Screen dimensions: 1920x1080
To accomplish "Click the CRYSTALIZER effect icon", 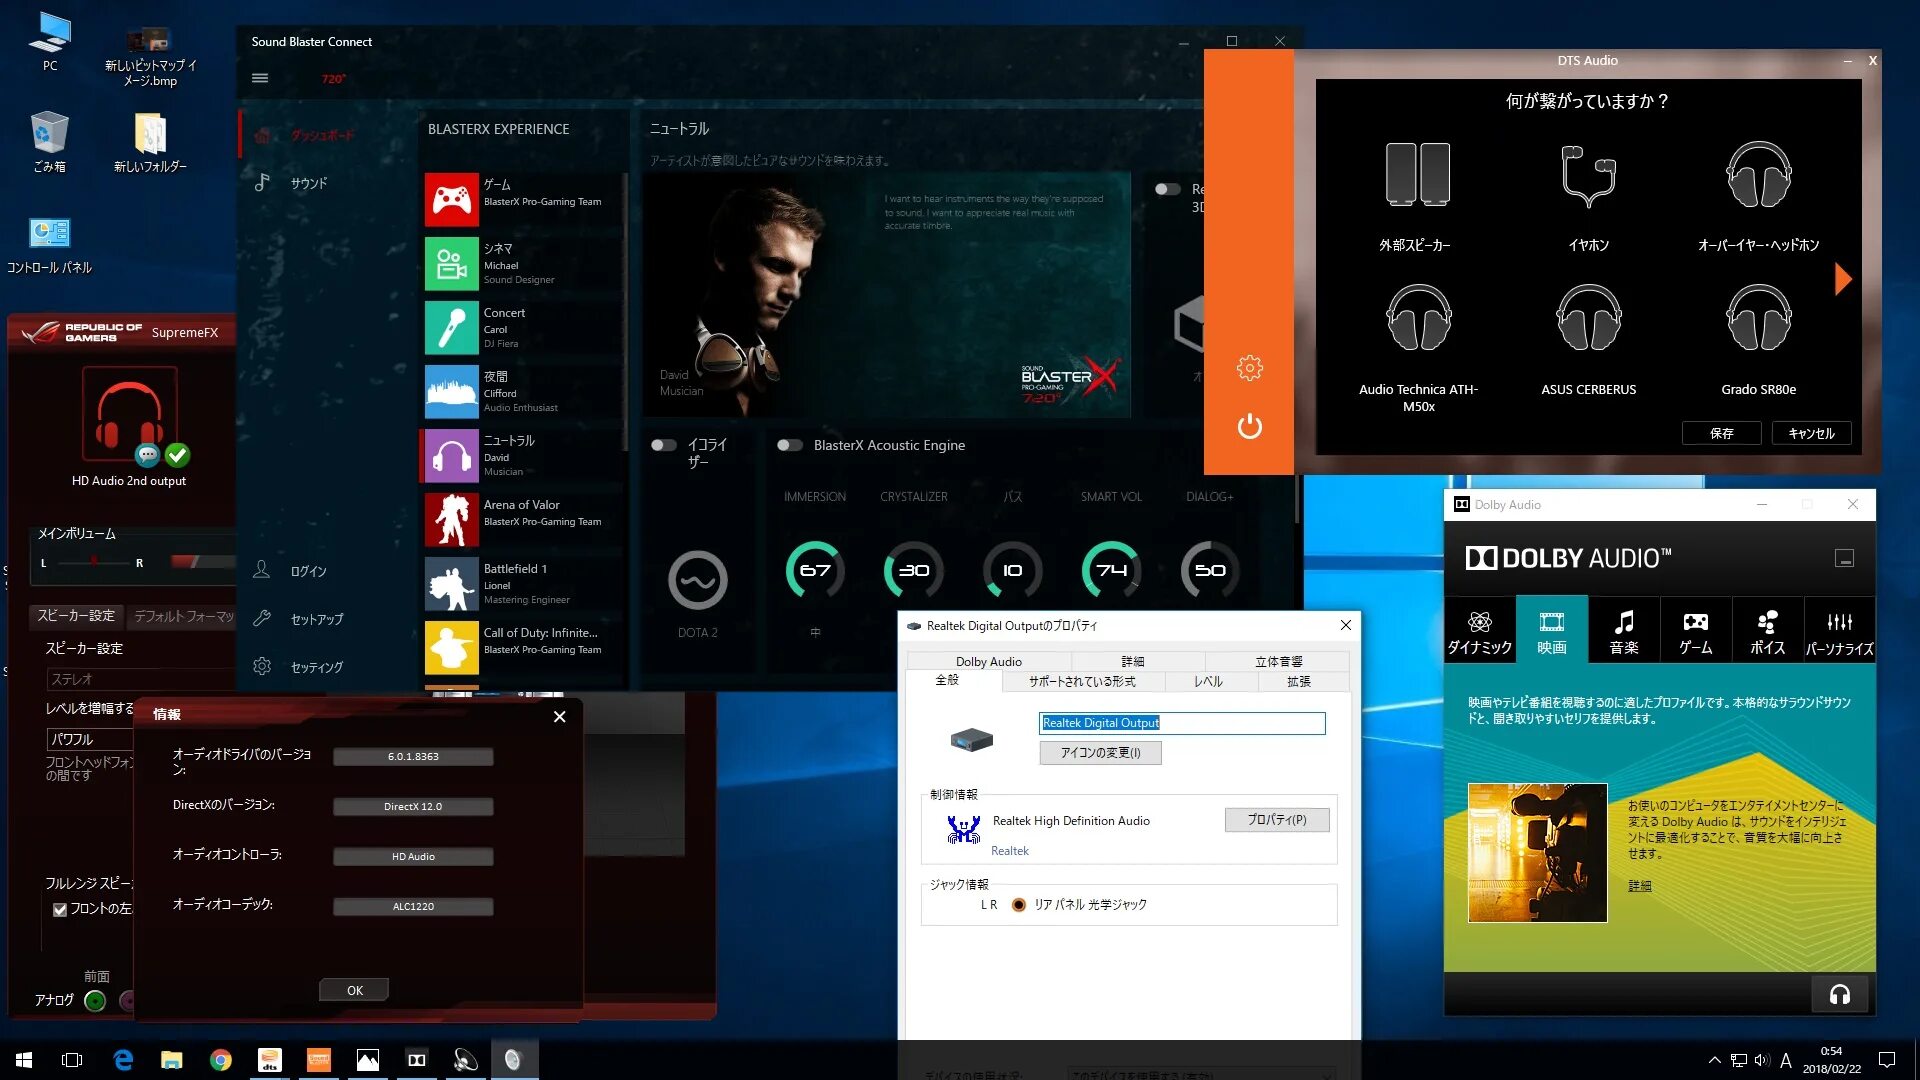I will pyautogui.click(x=913, y=570).
